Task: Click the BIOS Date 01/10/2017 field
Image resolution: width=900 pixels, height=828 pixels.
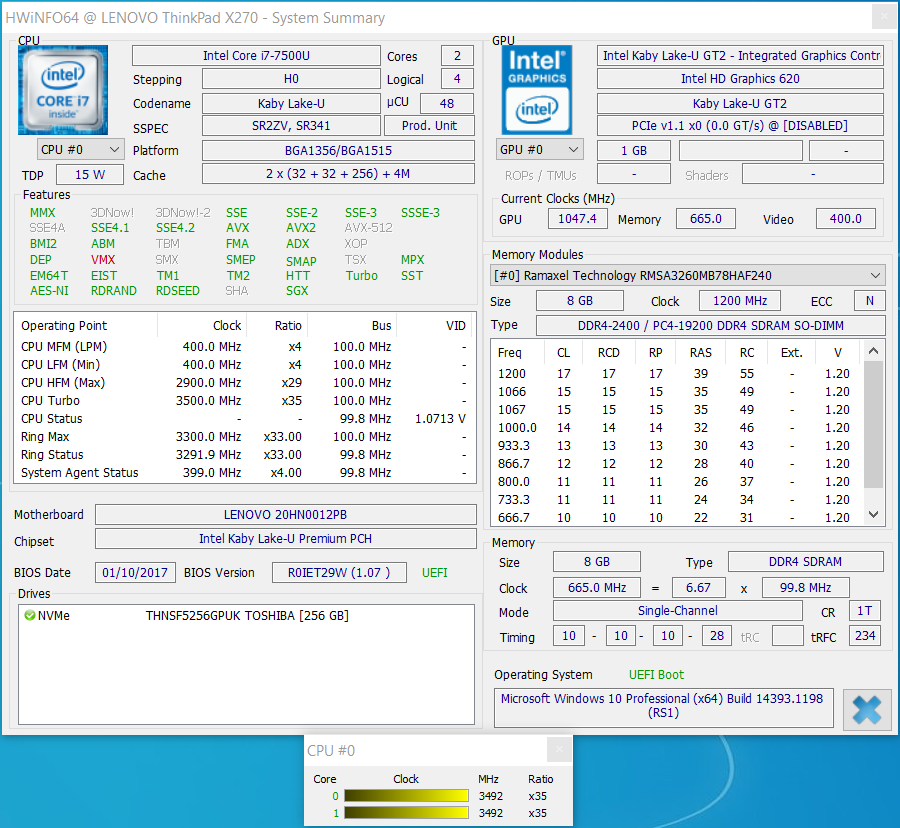Action: pos(135,573)
